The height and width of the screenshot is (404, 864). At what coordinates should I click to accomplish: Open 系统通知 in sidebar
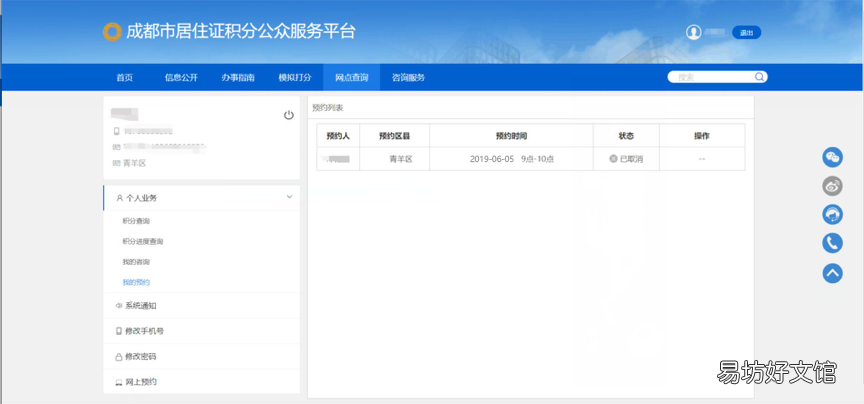[x=141, y=306]
